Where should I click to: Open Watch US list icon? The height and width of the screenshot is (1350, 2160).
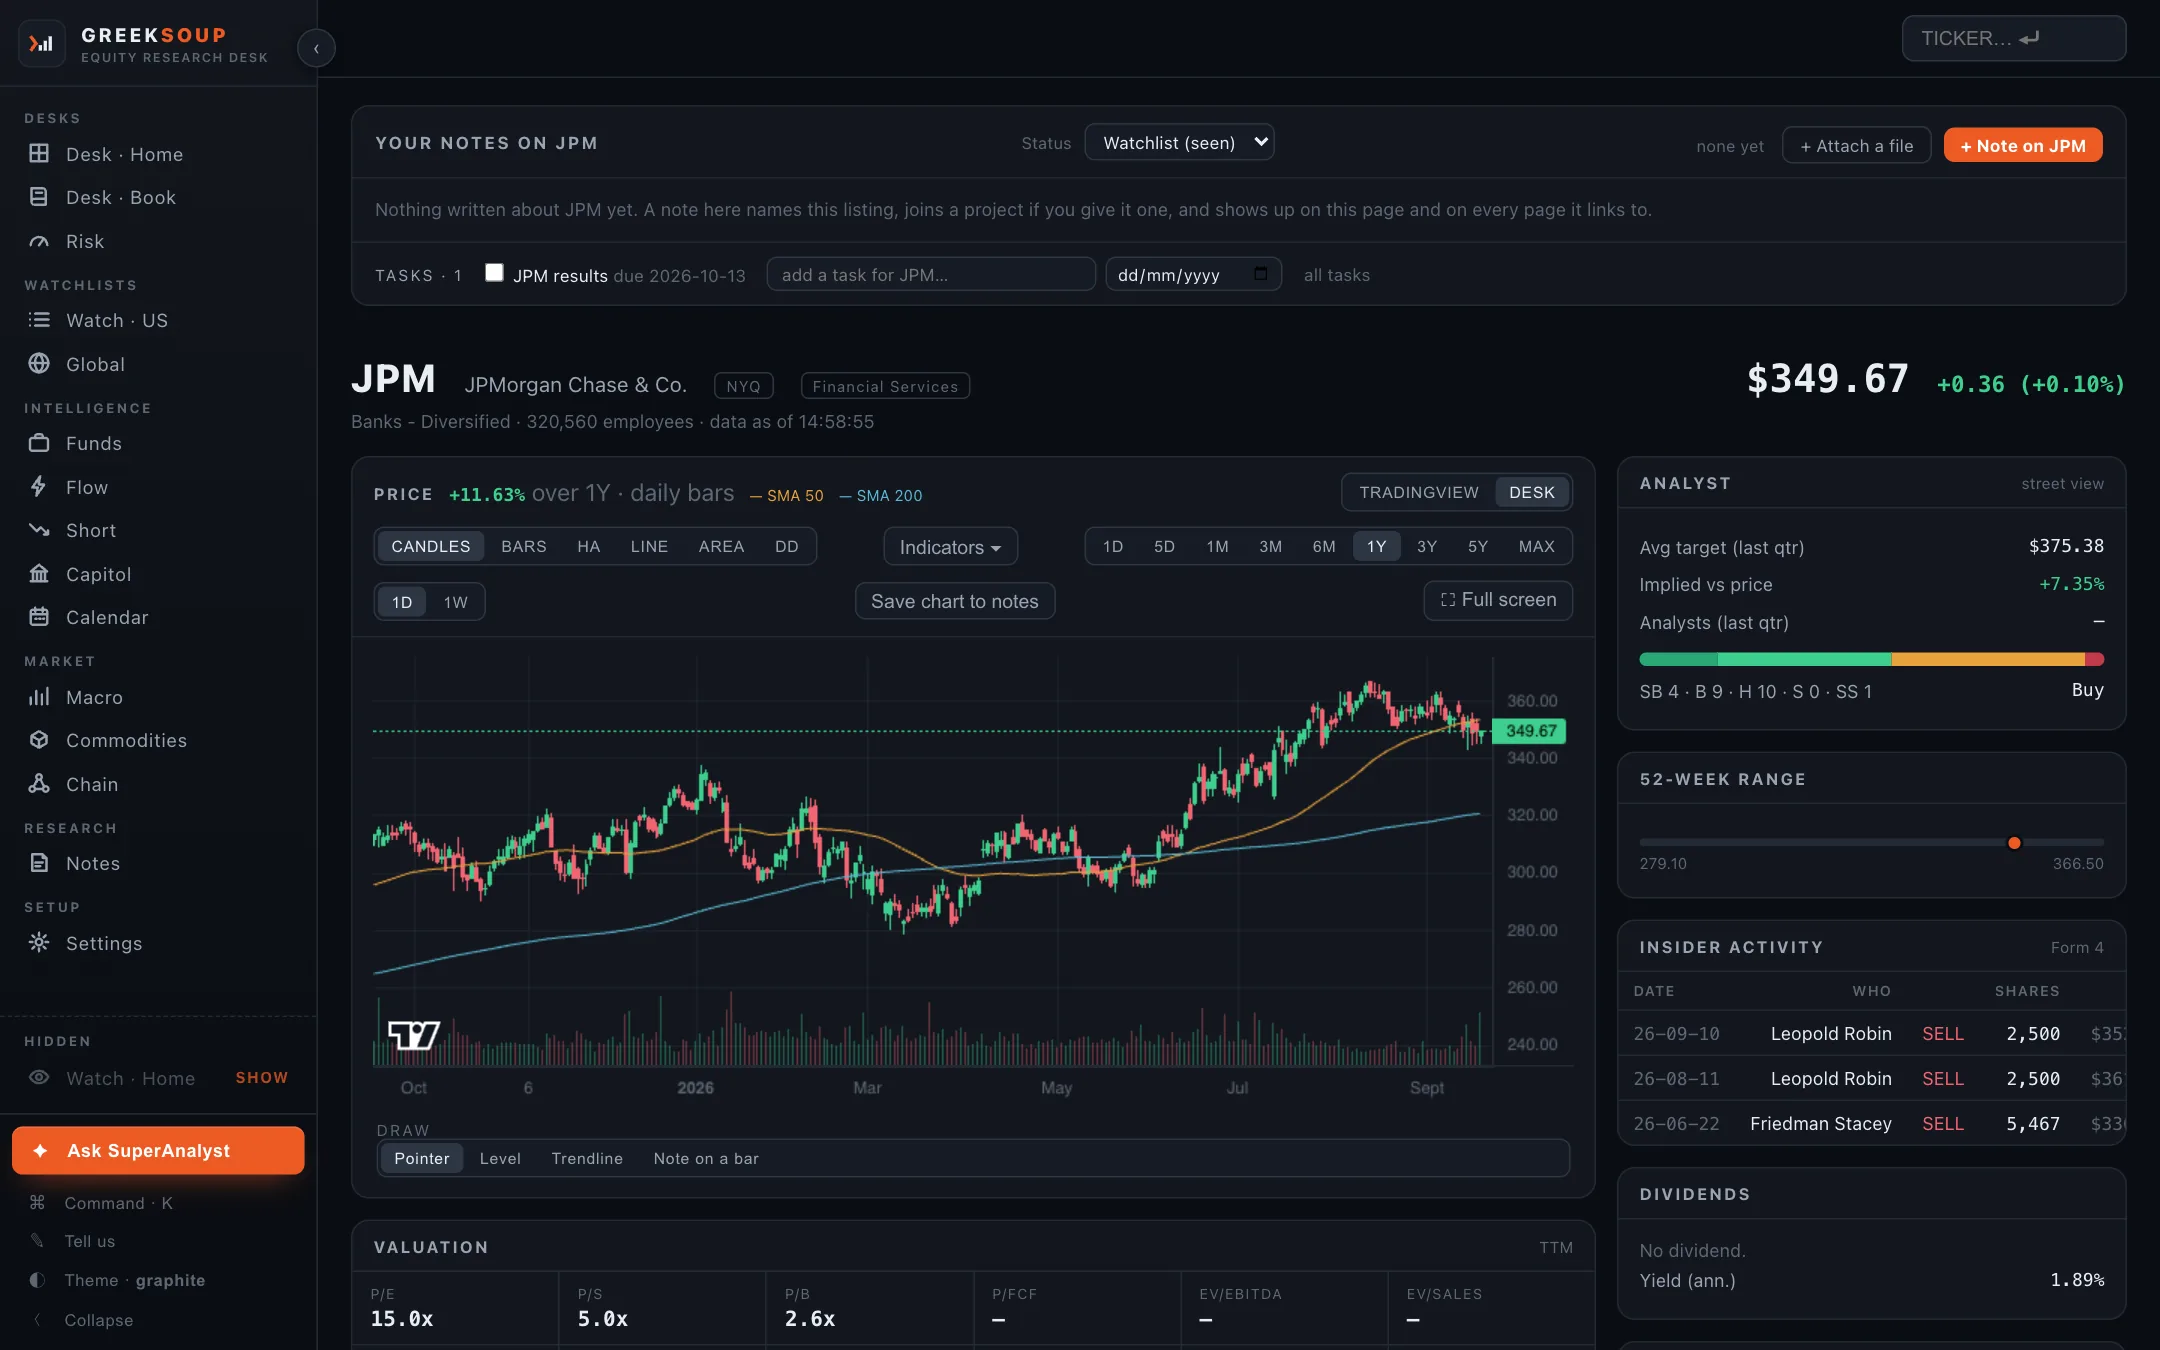tap(39, 320)
